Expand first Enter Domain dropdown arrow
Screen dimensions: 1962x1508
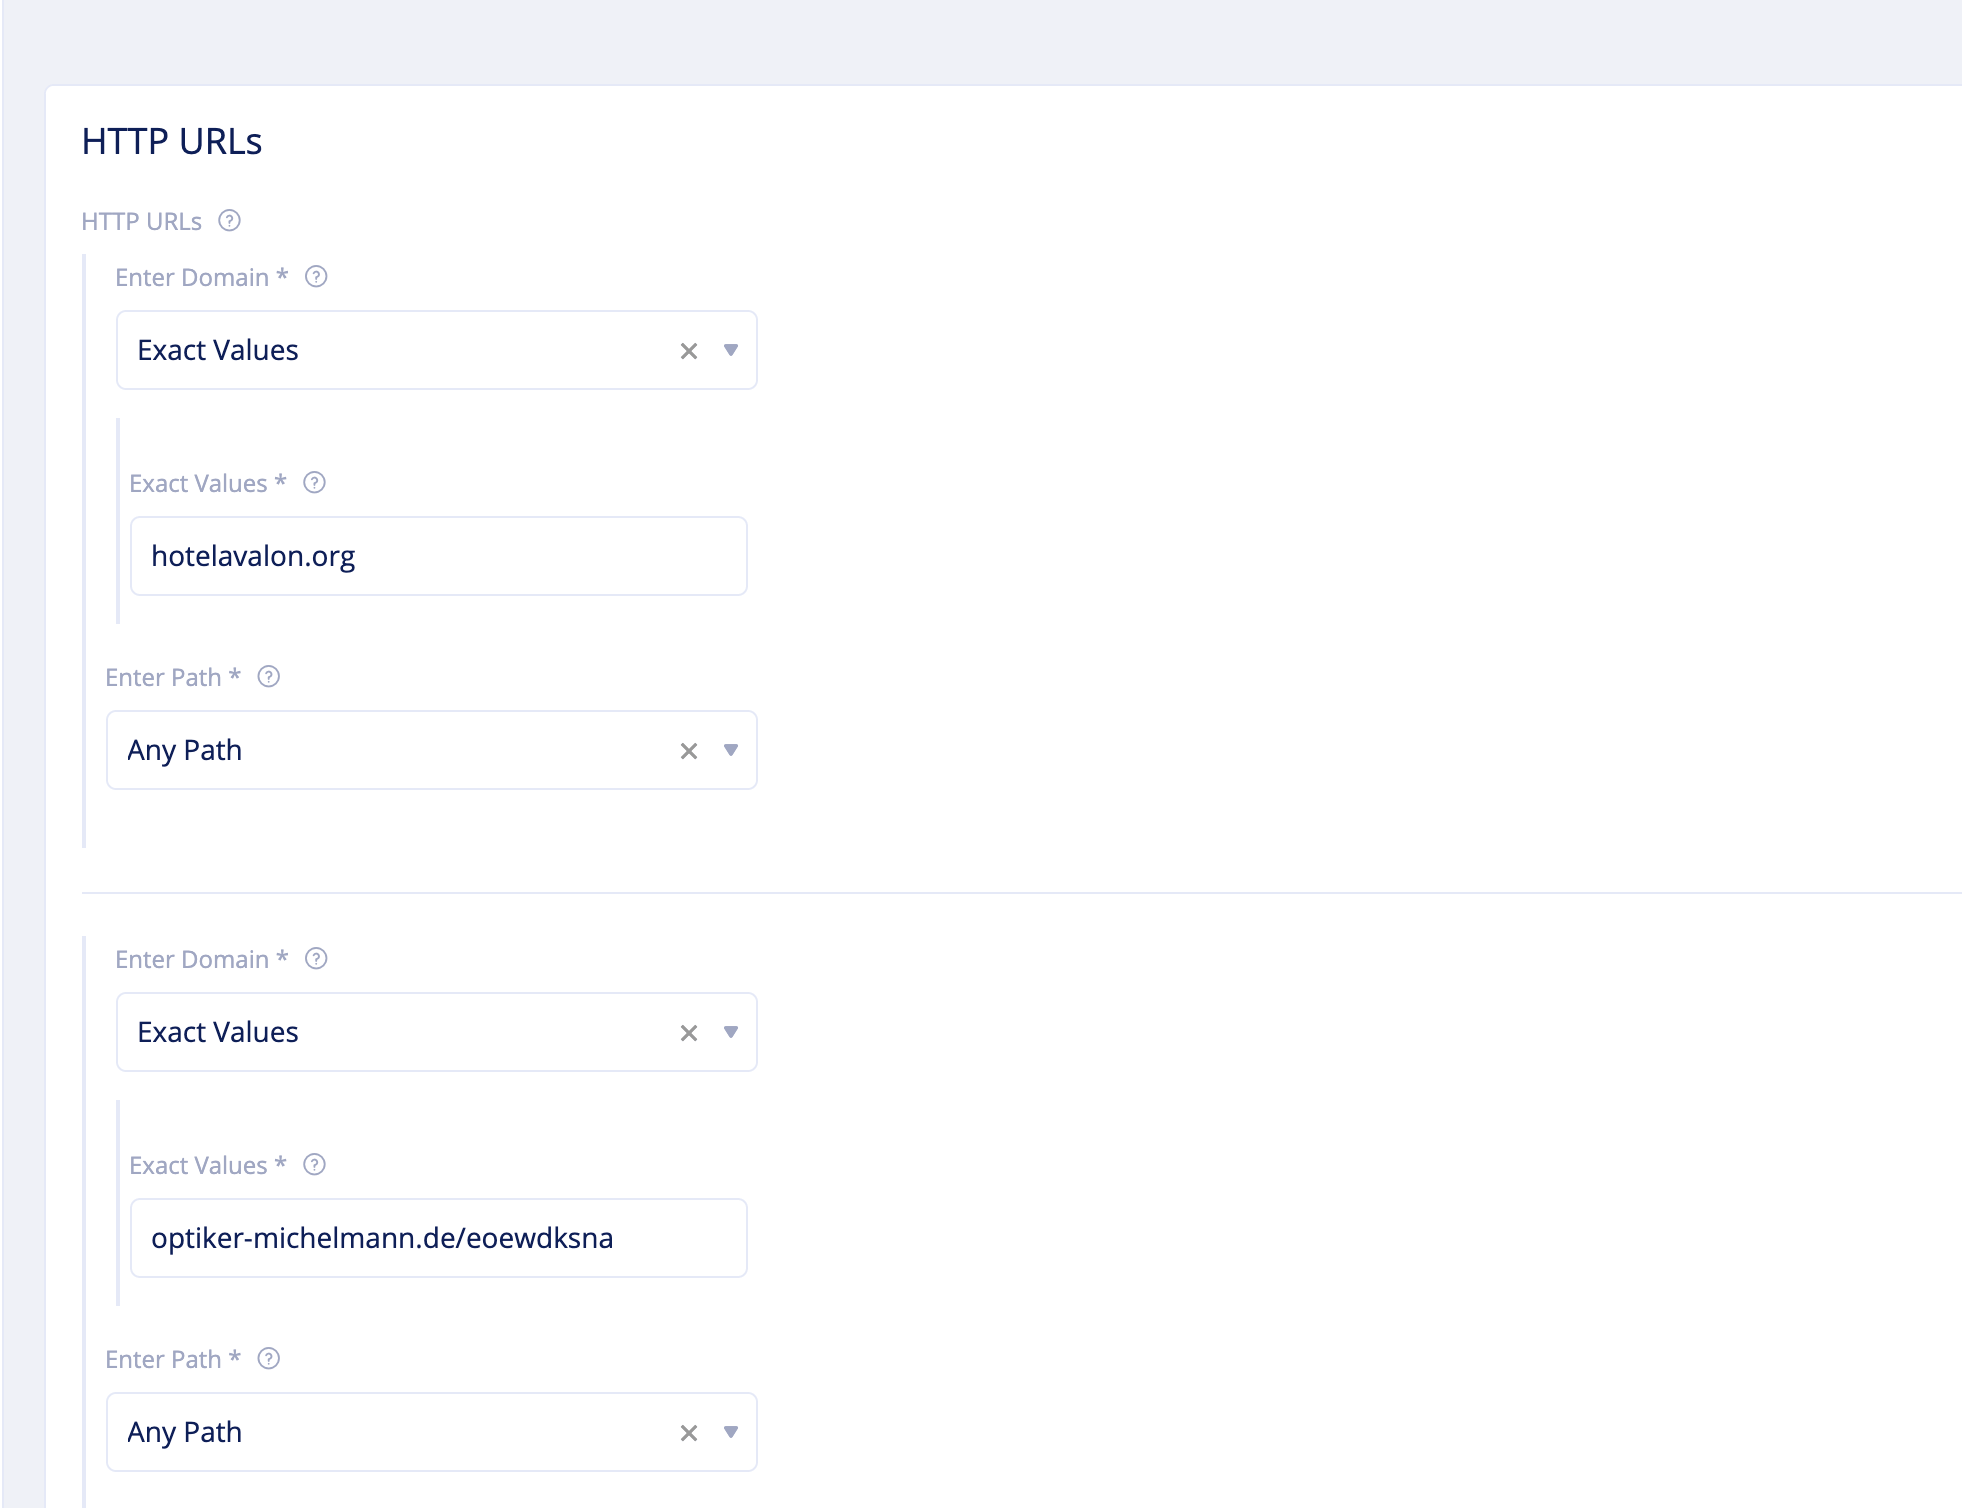731,351
